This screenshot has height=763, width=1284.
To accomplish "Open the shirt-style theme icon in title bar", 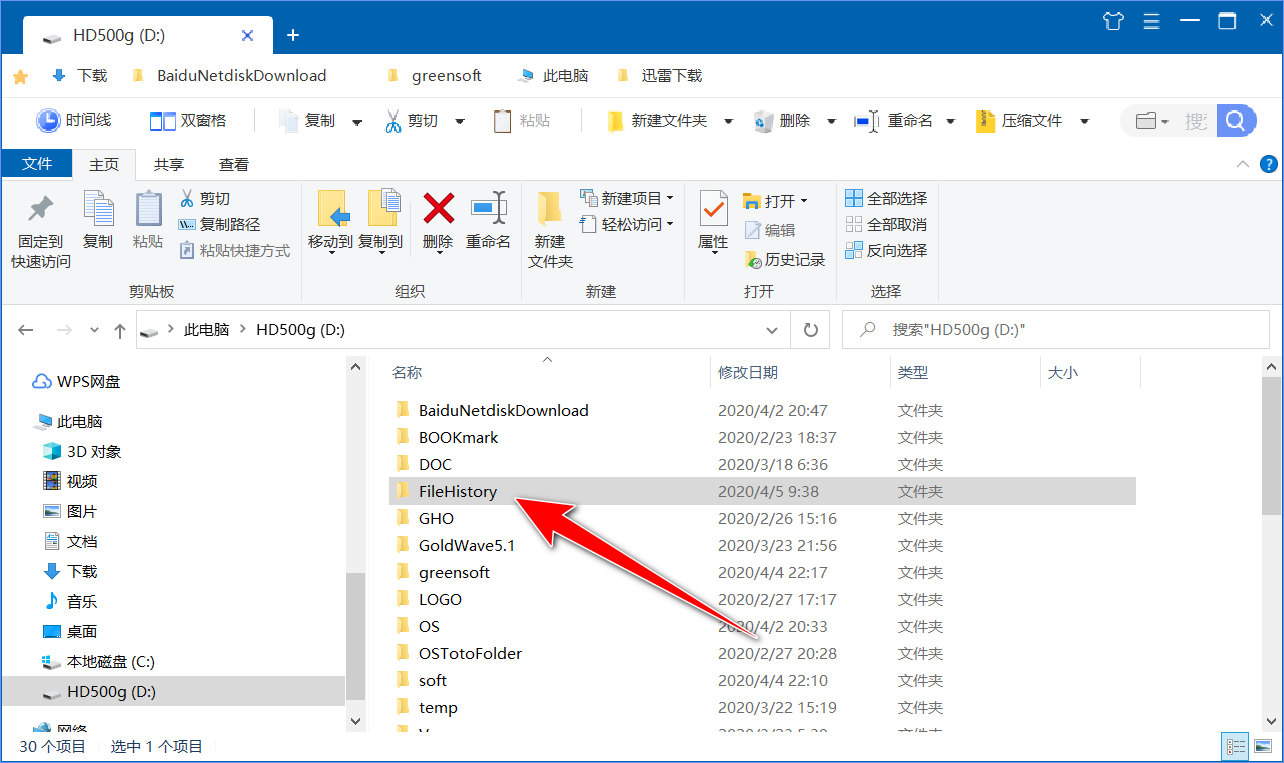I will [x=1112, y=20].
